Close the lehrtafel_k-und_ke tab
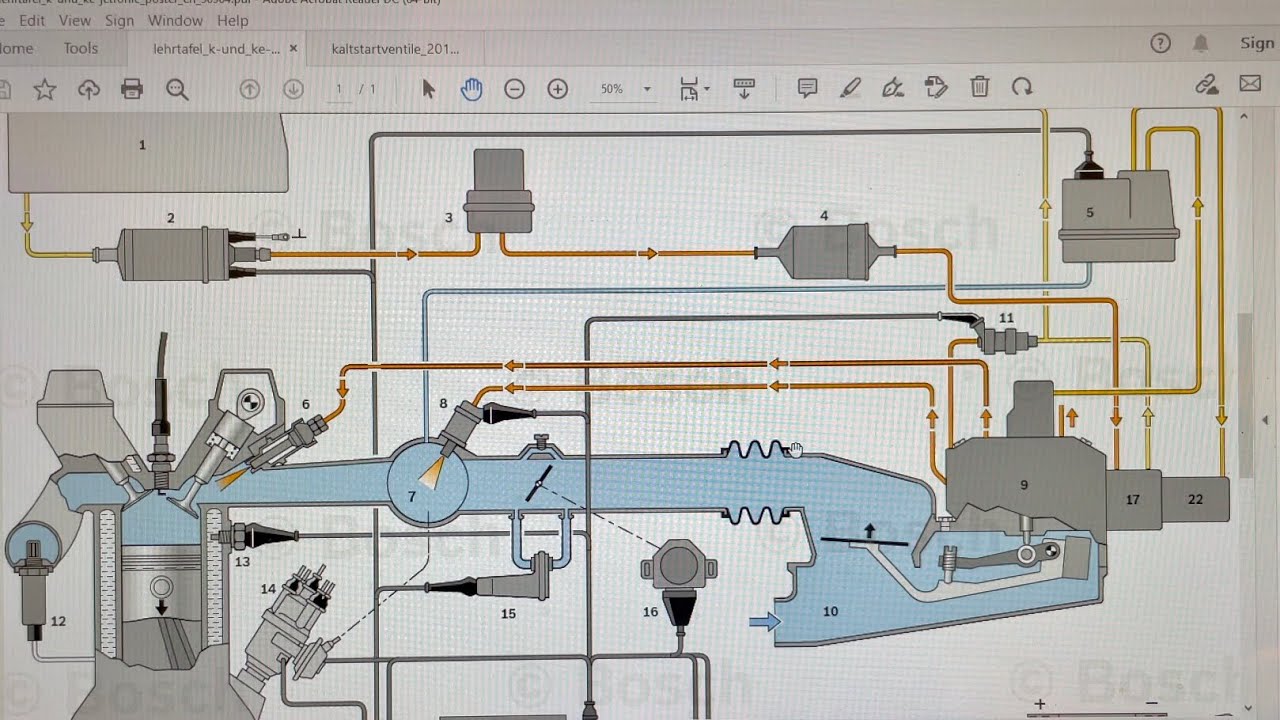The height and width of the screenshot is (720, 1280). [293, 48]
